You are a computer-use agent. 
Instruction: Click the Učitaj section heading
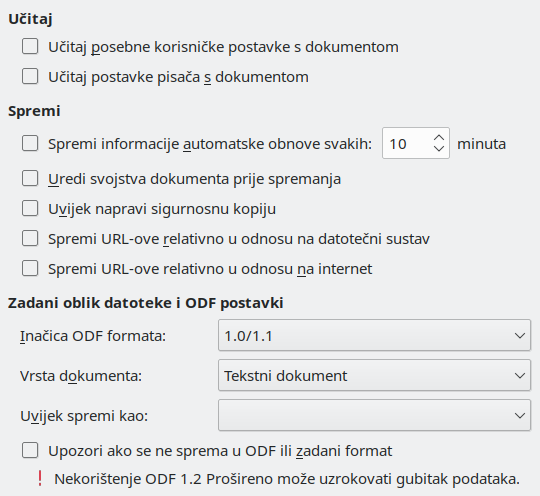(30, 19)
